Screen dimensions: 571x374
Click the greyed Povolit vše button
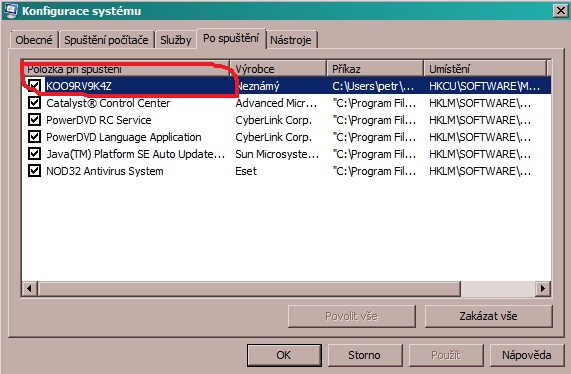tap(351, 316)
